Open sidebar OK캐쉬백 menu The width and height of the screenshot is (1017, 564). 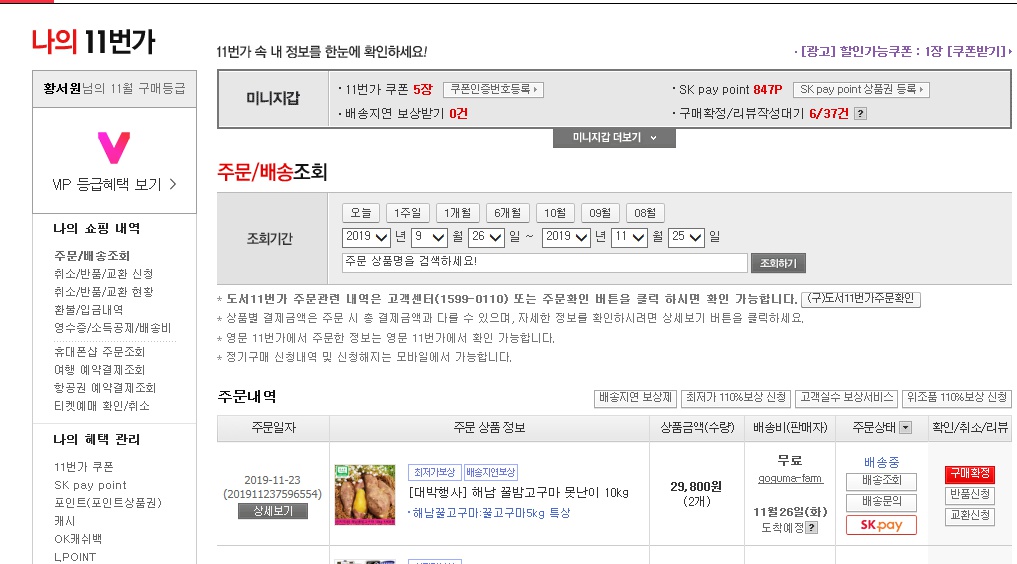(x=78, y=539)
